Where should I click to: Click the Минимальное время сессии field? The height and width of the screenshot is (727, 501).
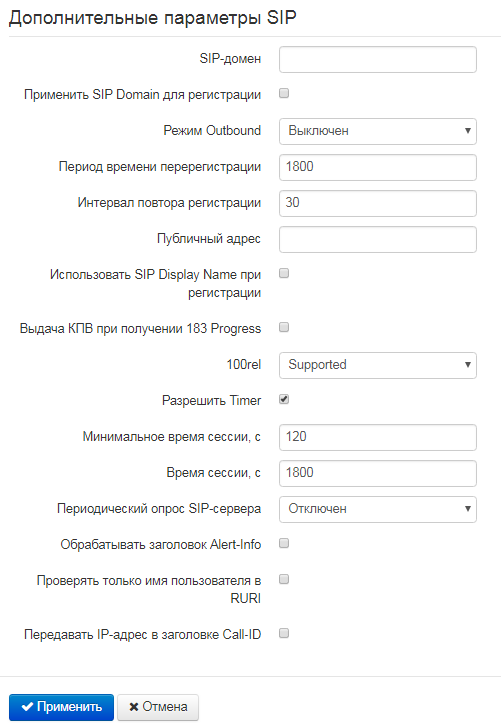coord(378,437)
